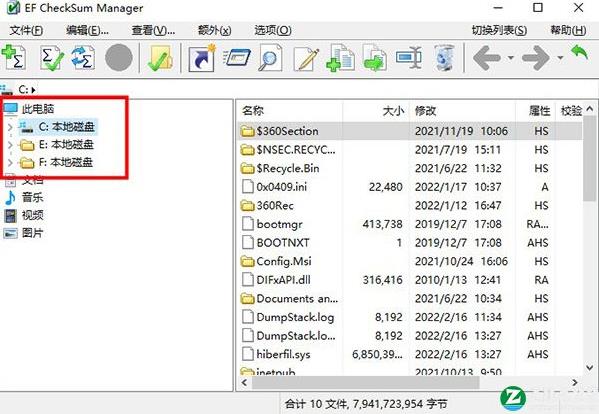Image resolution: width=599 pixels, height=414 pixels.
Task: Expand the E: 本地磁盘 tree node
Action: coord(10,145)
